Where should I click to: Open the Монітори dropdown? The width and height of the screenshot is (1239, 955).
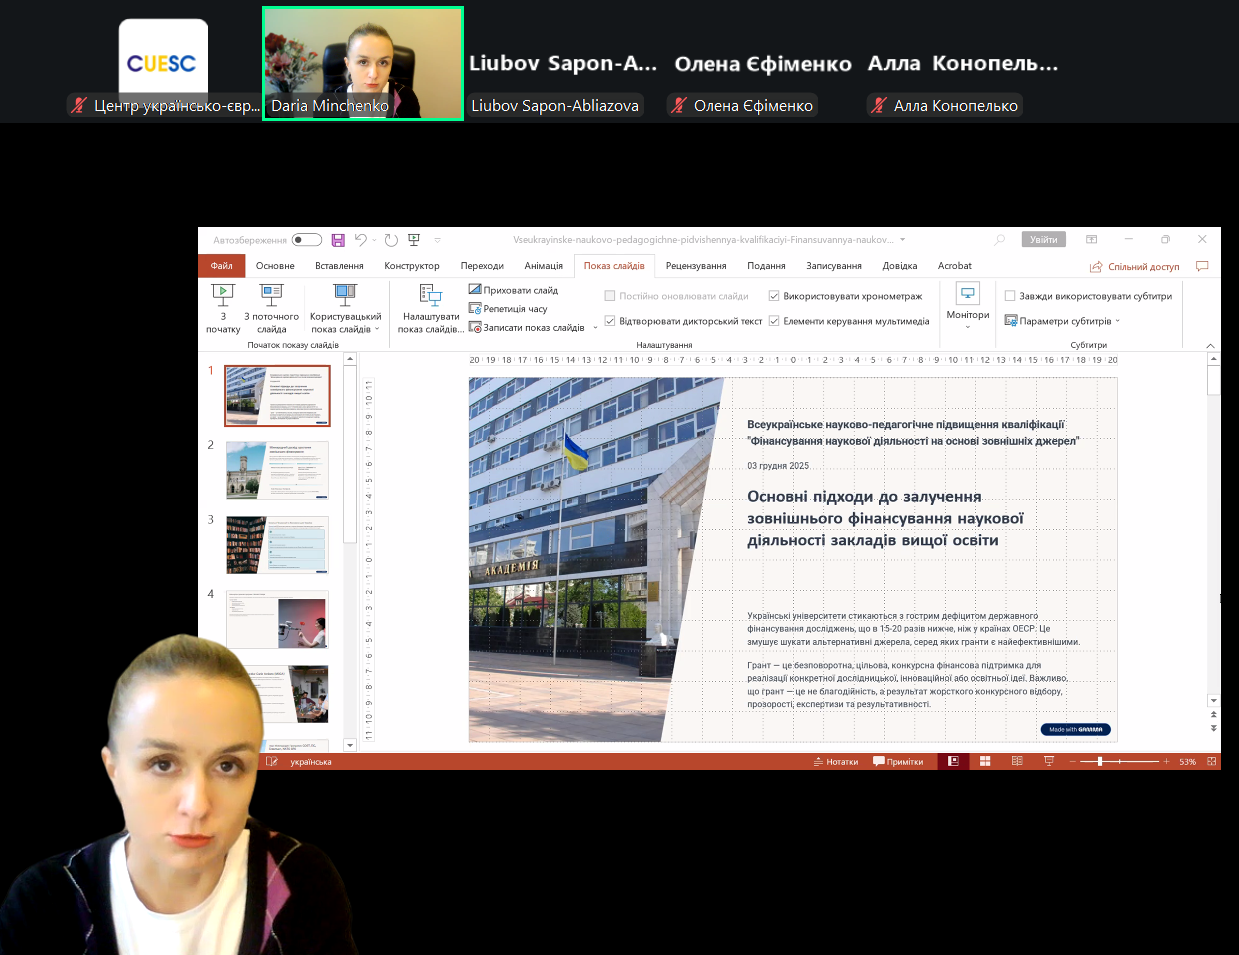[967, 315]
